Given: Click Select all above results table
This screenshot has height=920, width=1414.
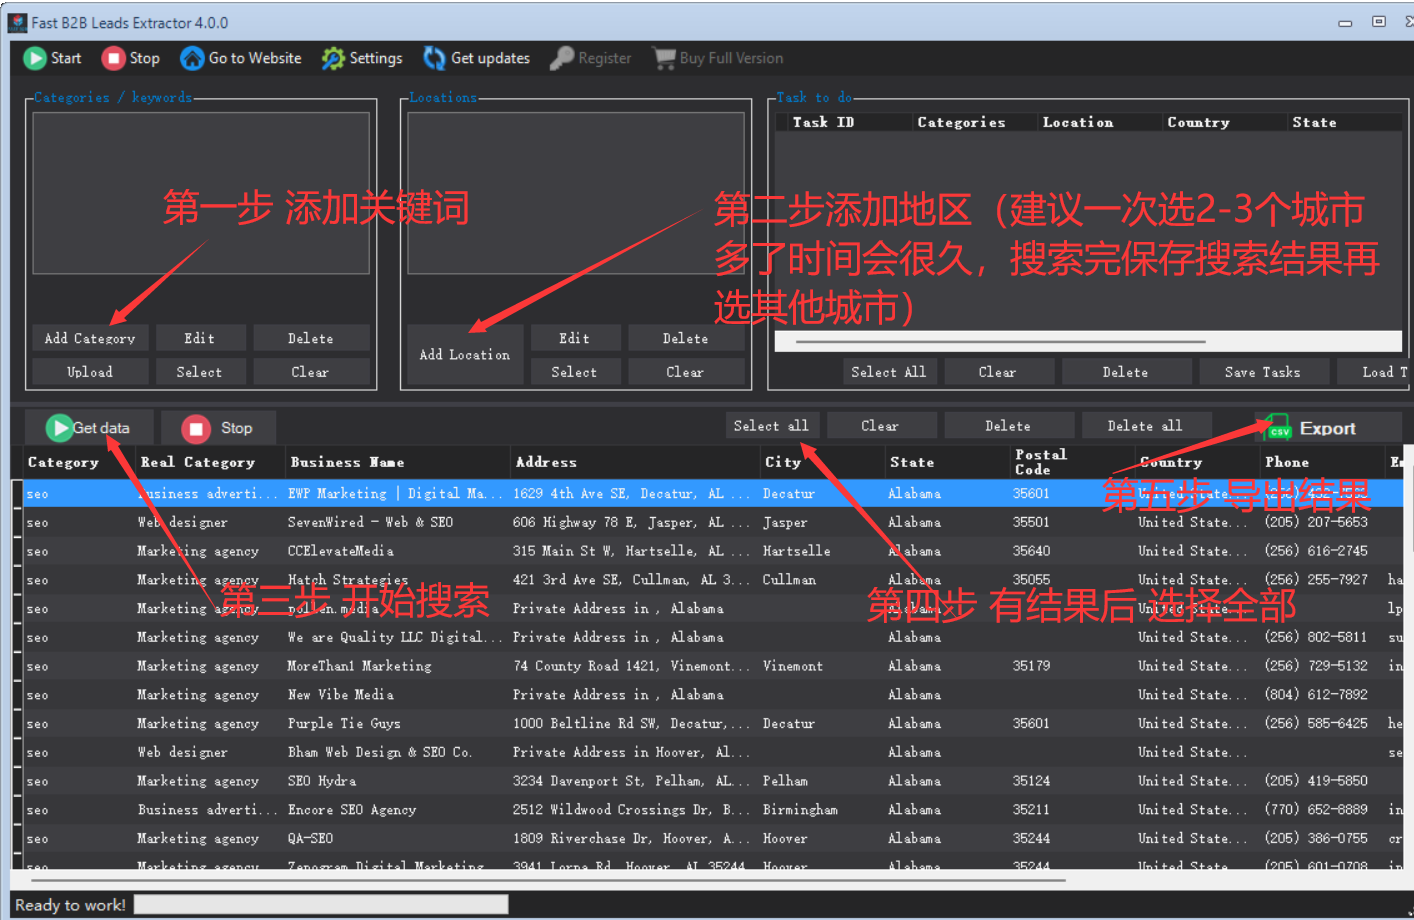Looking at the screenshot, I should tap(771, 426).
